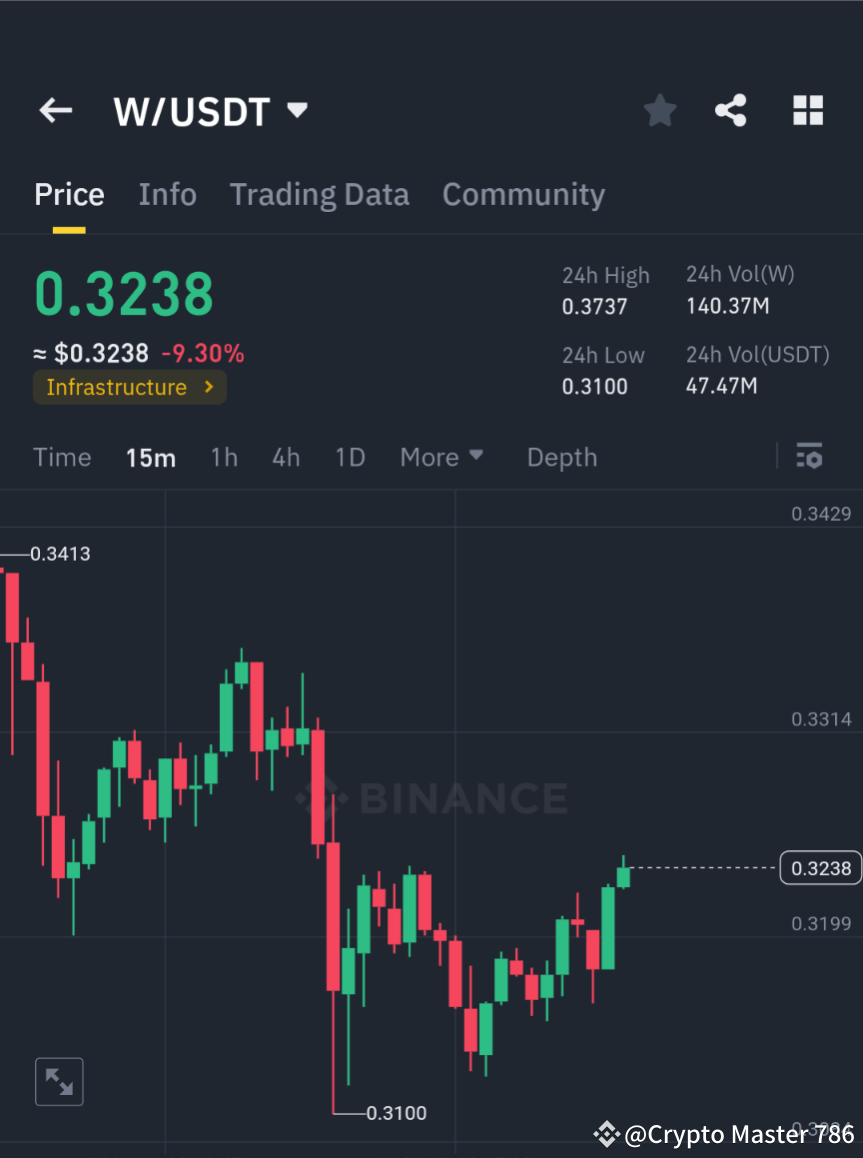Click the fullscreen expand icon on the chart

(59, 1081)
